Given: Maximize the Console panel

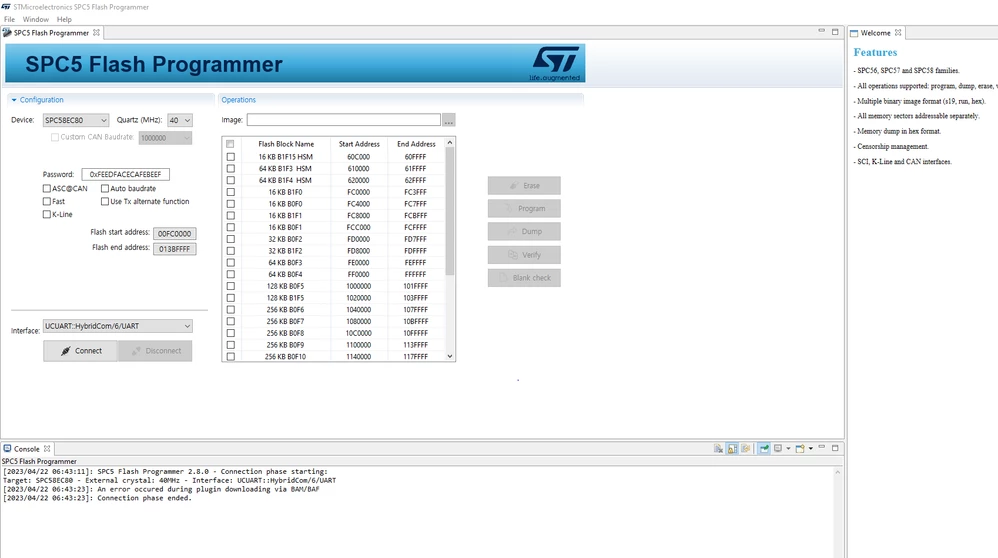Looking at the screenshot, I should [x=835, y=448].
